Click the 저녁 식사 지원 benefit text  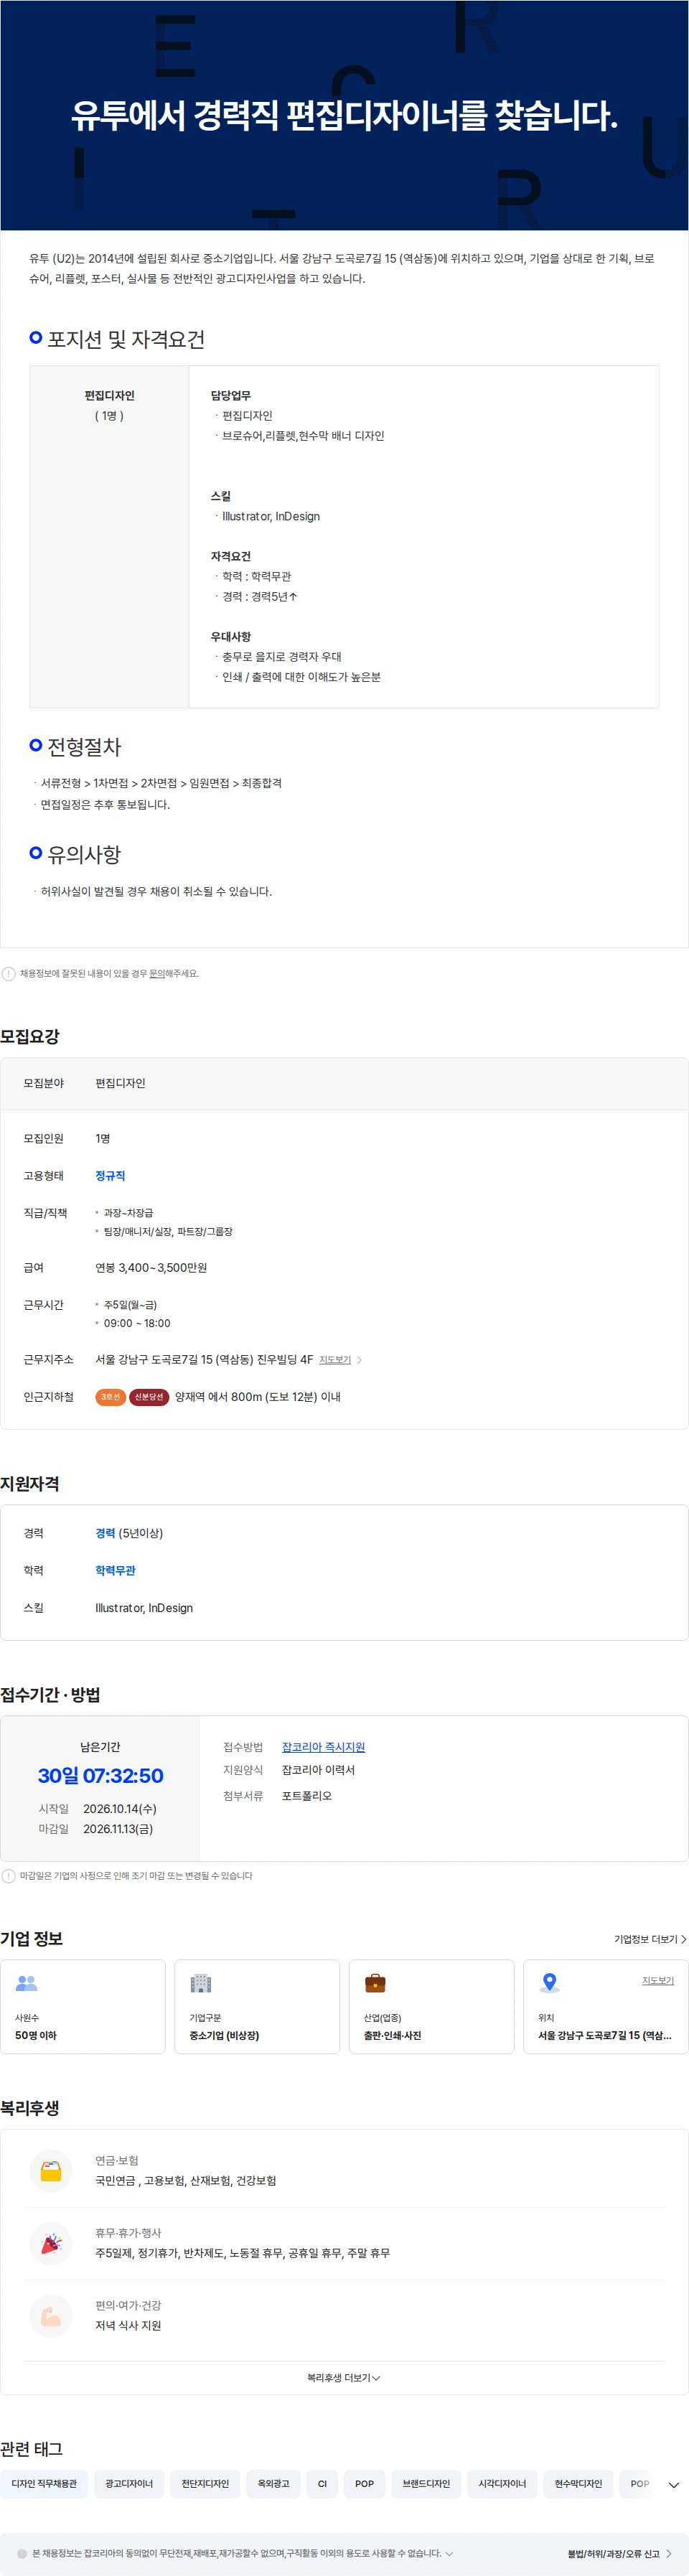128,2326
